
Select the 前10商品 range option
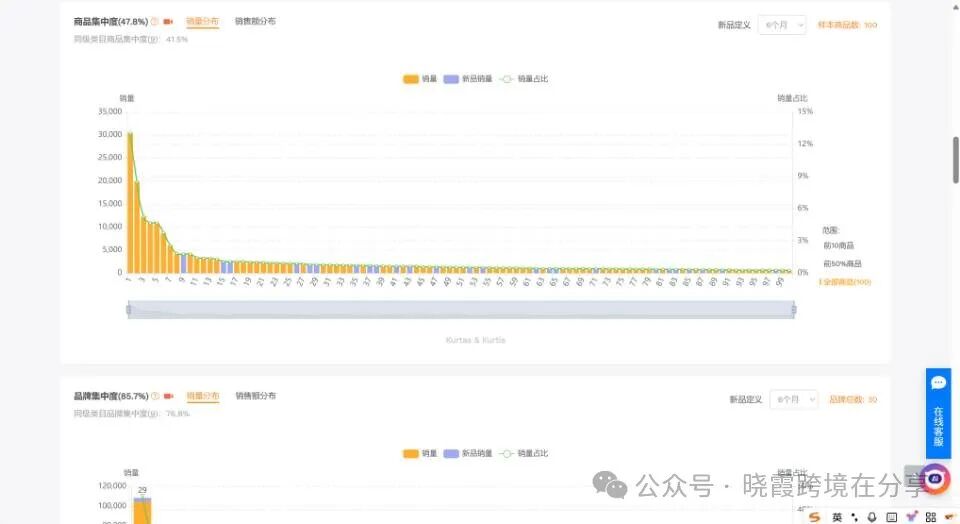tap(838, 245)
